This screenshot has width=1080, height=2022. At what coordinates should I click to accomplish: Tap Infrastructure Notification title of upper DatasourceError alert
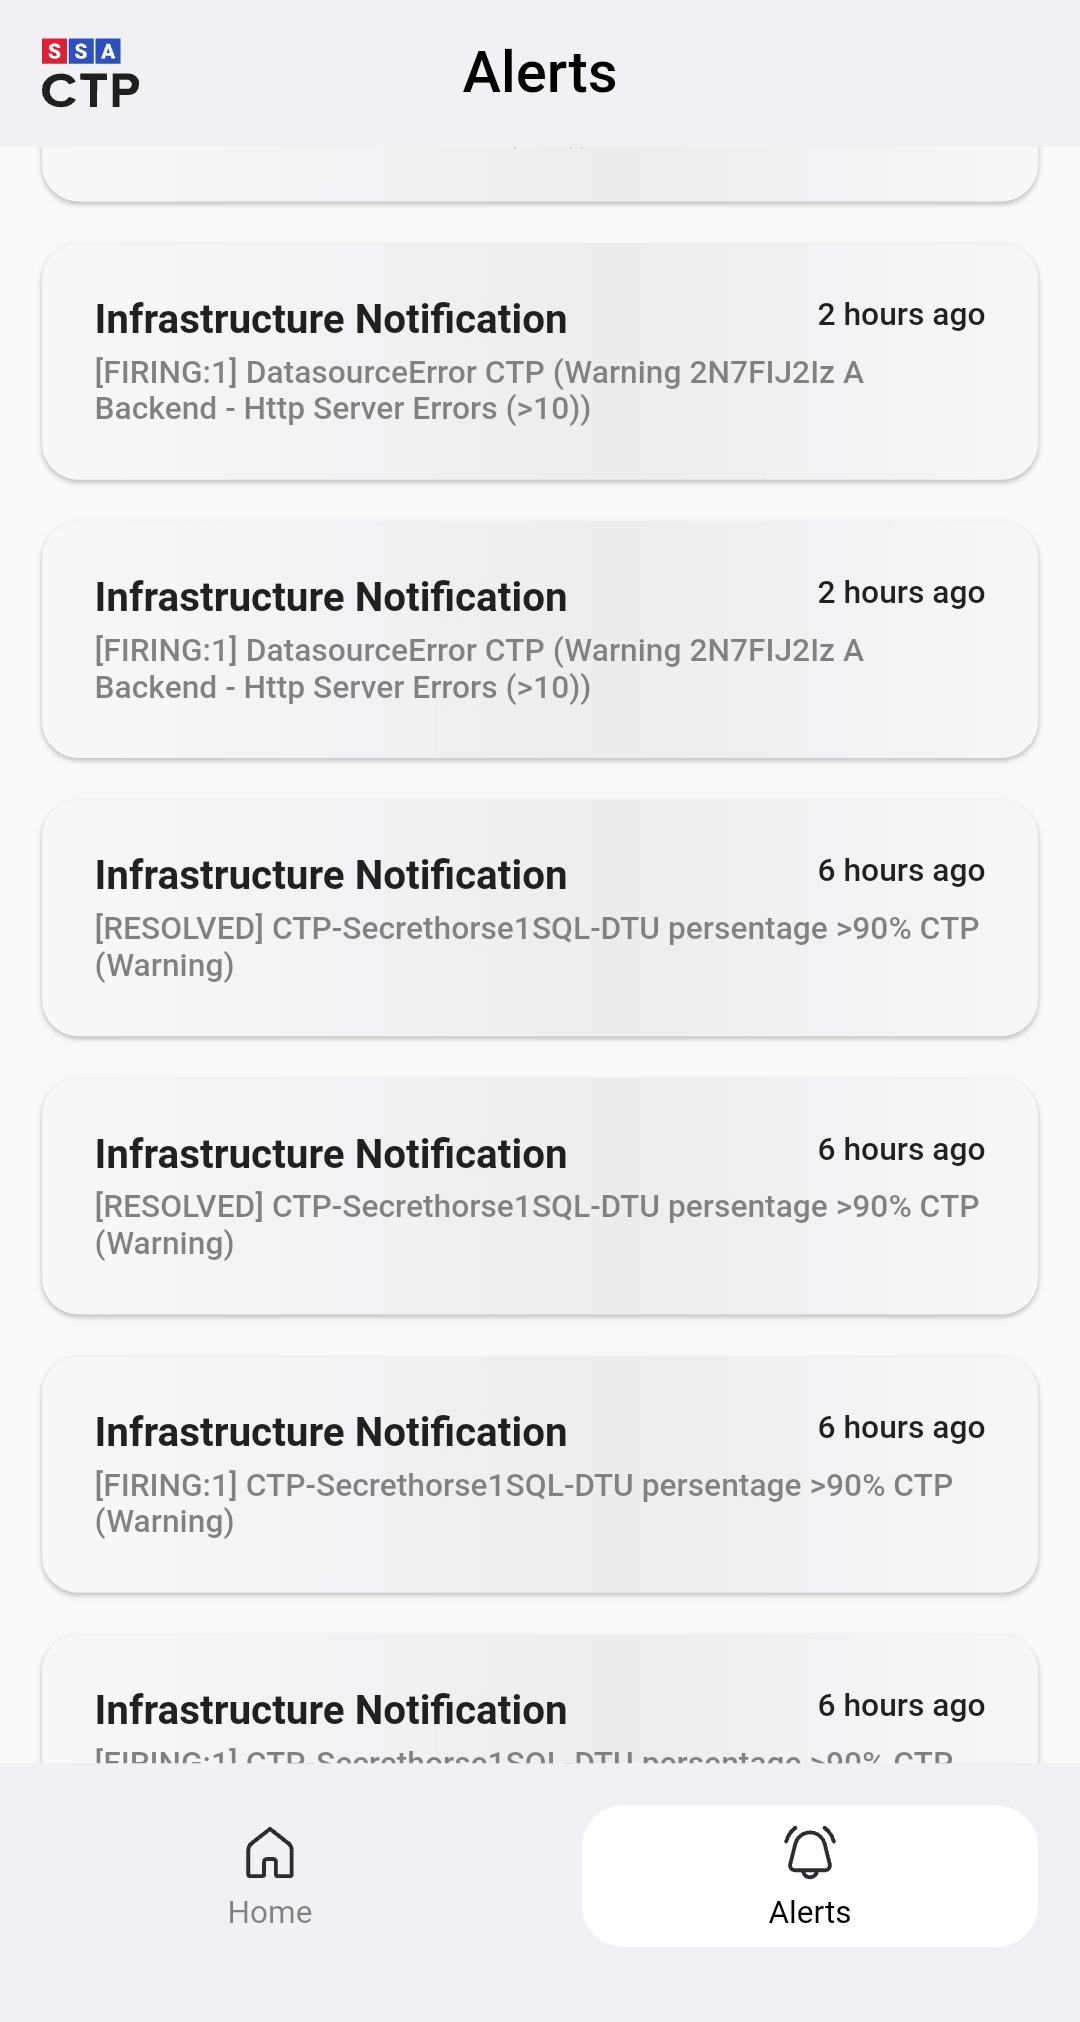pyautogui.click(x=331, y=320)
